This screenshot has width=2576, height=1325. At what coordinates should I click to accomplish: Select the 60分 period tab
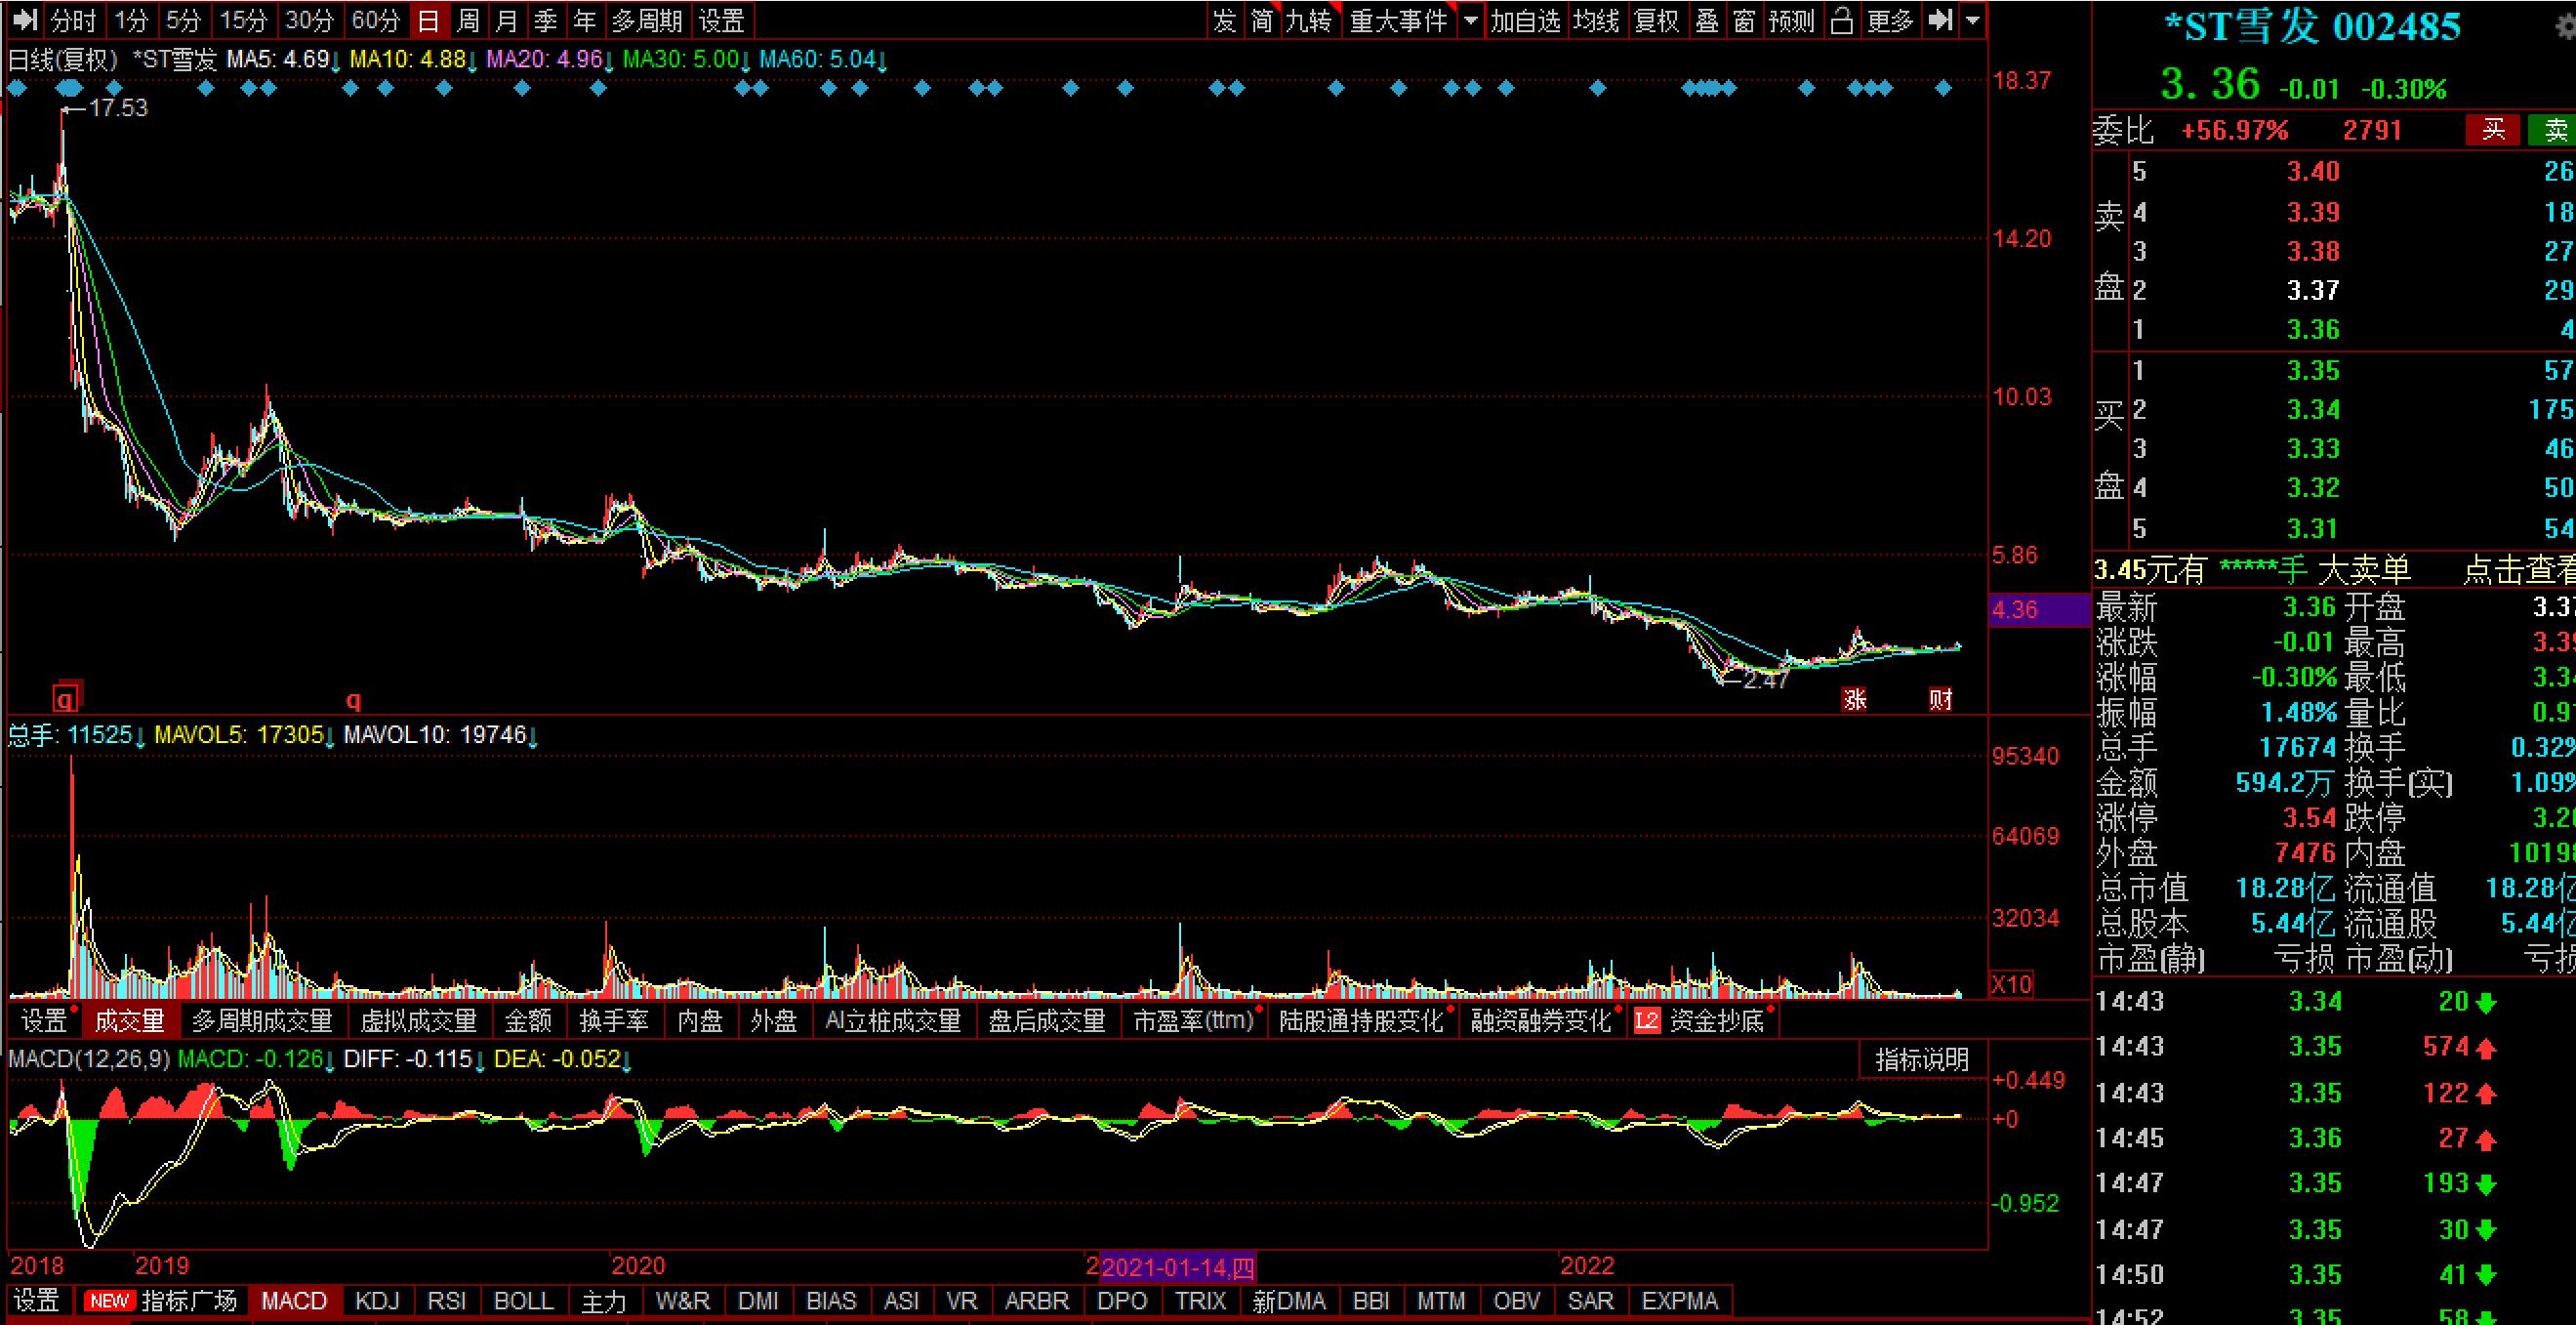point(375,20)
